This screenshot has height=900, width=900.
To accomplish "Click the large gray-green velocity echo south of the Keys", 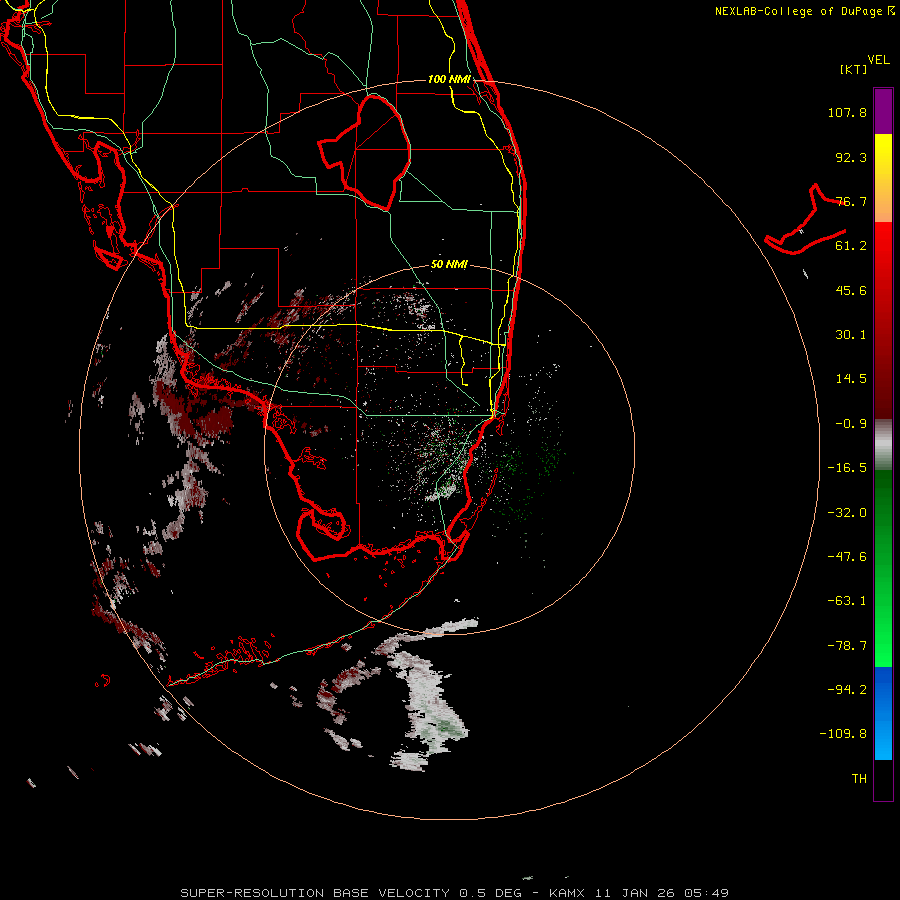I will [430, 709].
